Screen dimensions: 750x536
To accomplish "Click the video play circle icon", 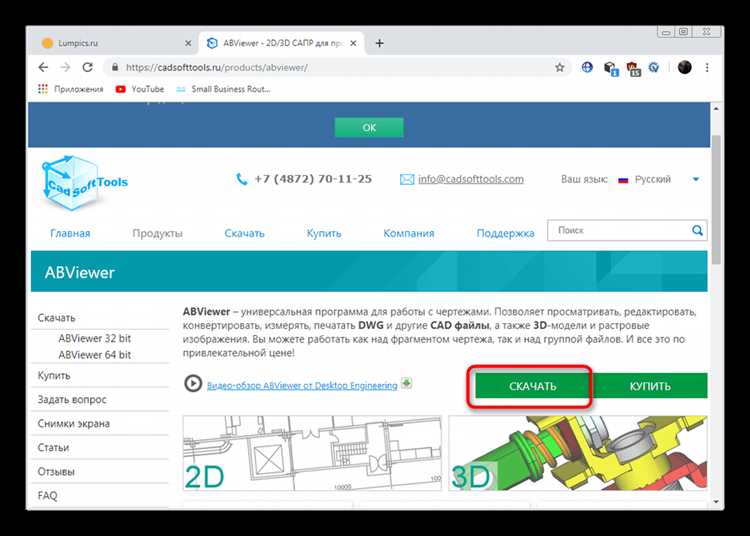I will point(193,383).
